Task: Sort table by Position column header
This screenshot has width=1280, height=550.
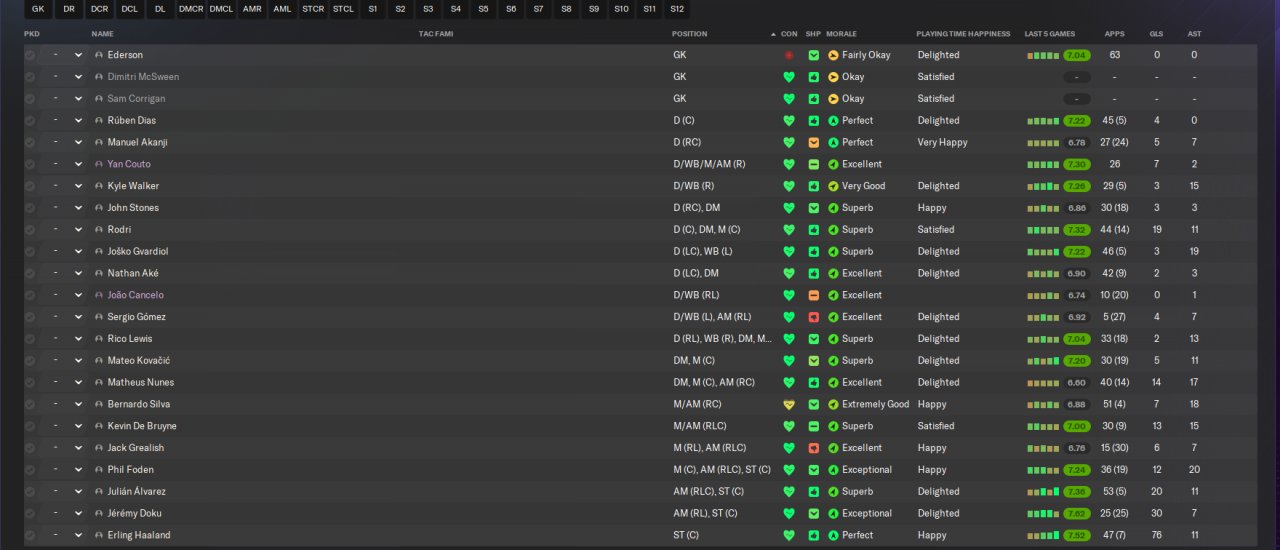Action: coord(689,34)
